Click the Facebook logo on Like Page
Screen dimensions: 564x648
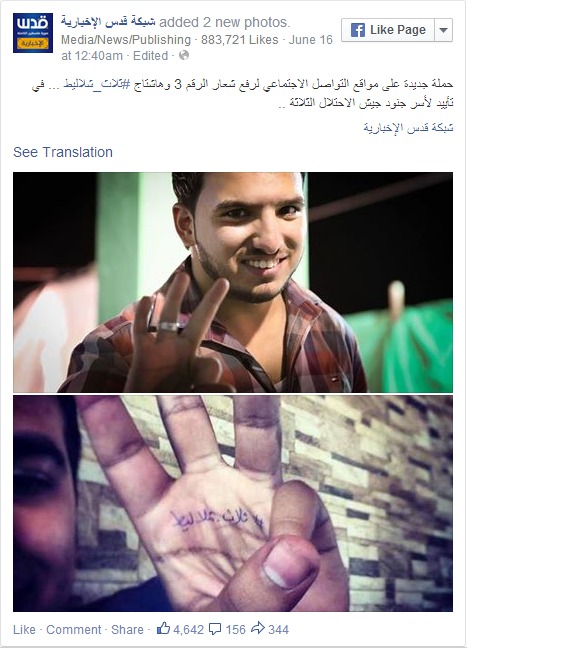click(358, 30)
